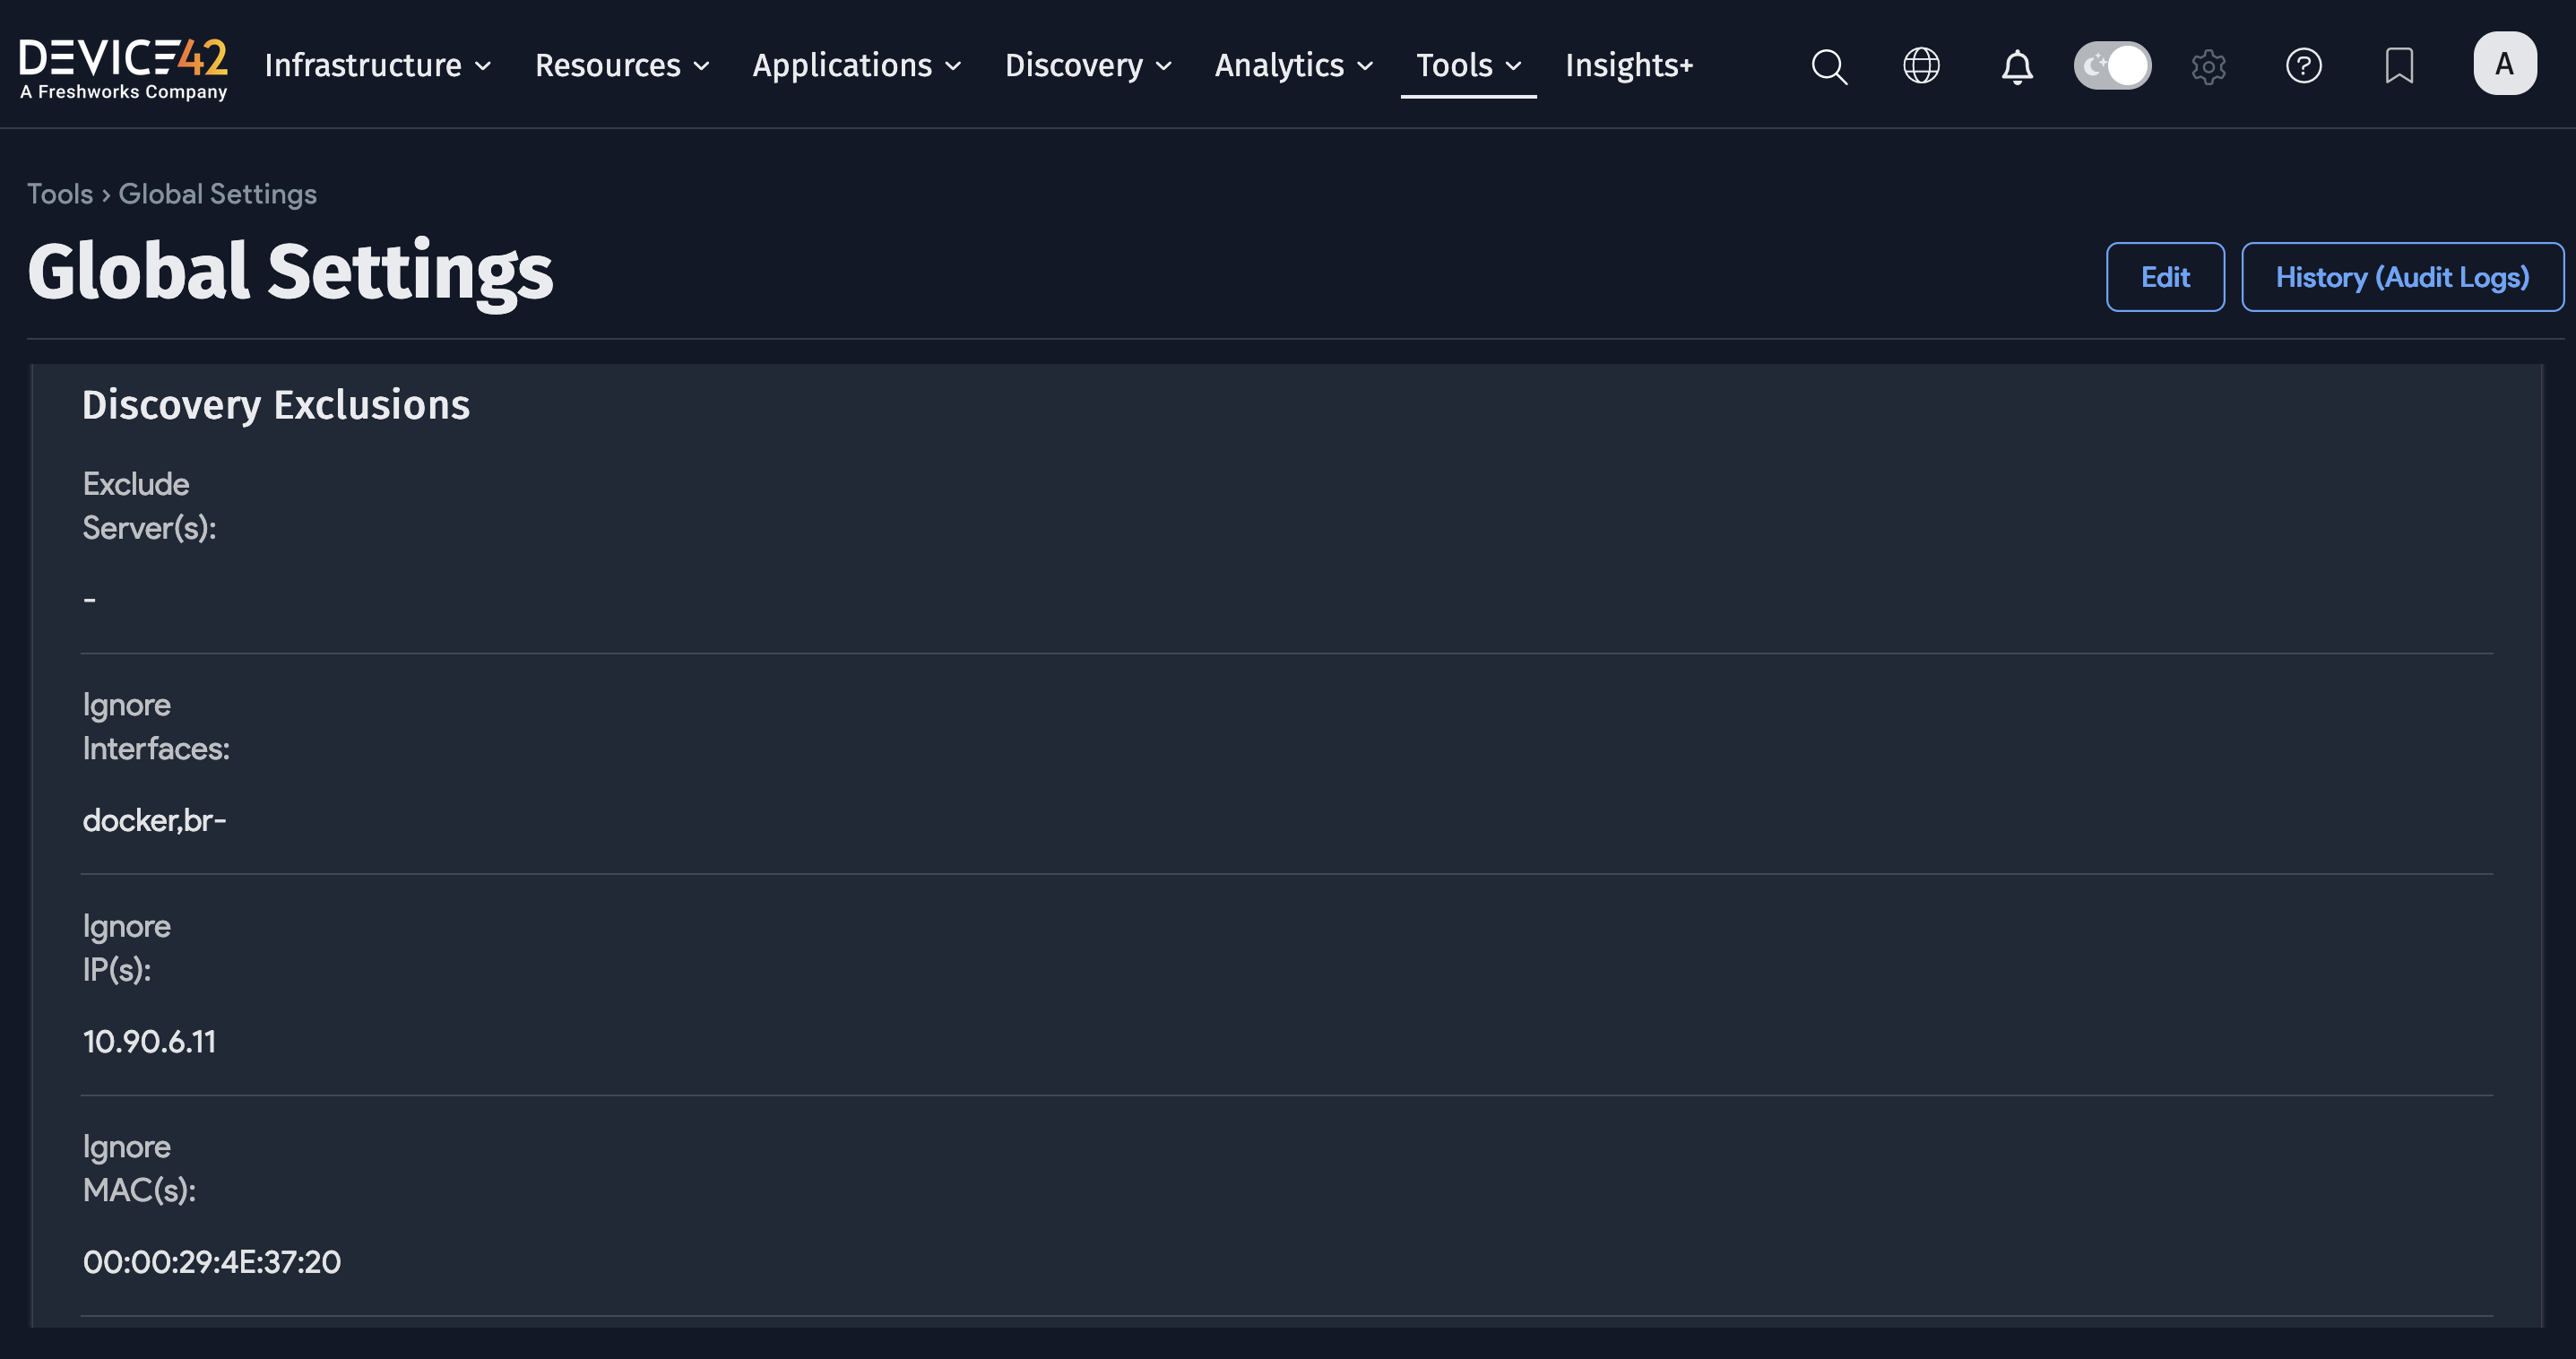Expand the Applications dropdown menu
This screenshot has height=1359, width=2576.
(857, 66)
